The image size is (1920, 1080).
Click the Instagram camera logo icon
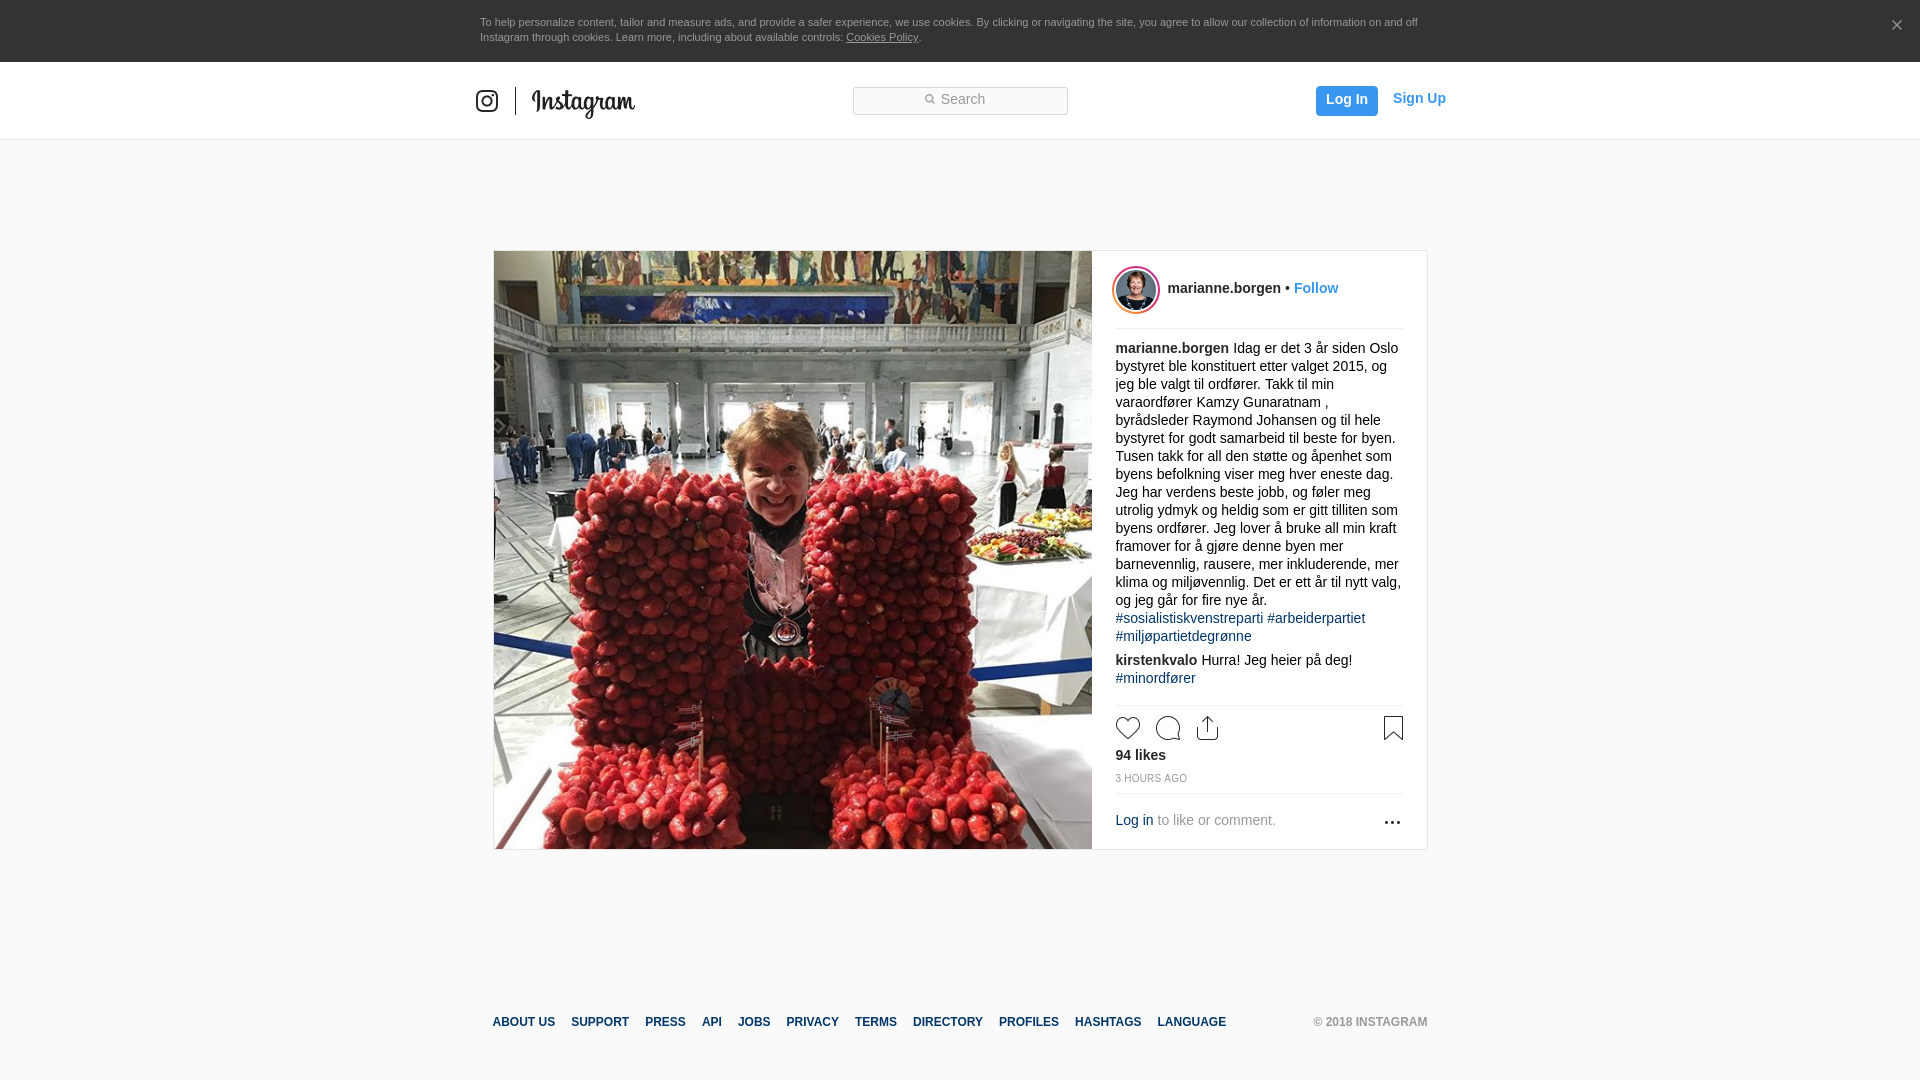[x=487, y=101]
